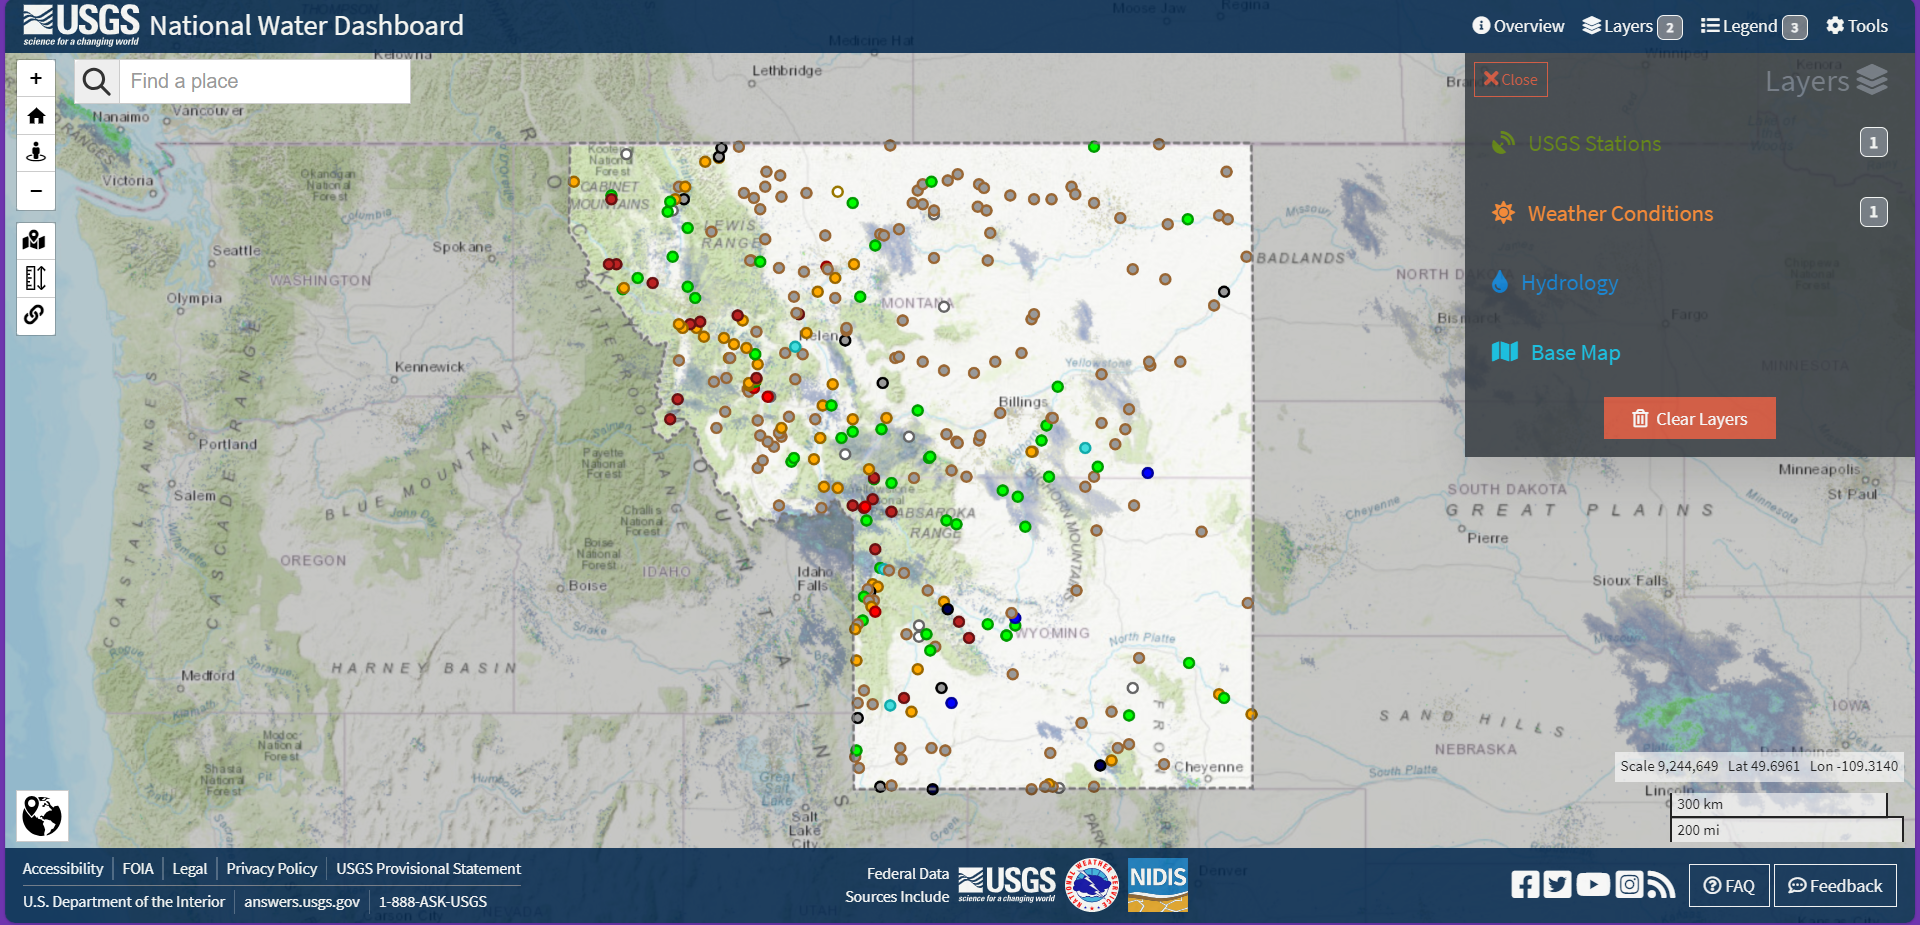Viewport: 1920px width, 925px height.
Task: Open the Privacy Policy link
Action: [x=271, y=868]
